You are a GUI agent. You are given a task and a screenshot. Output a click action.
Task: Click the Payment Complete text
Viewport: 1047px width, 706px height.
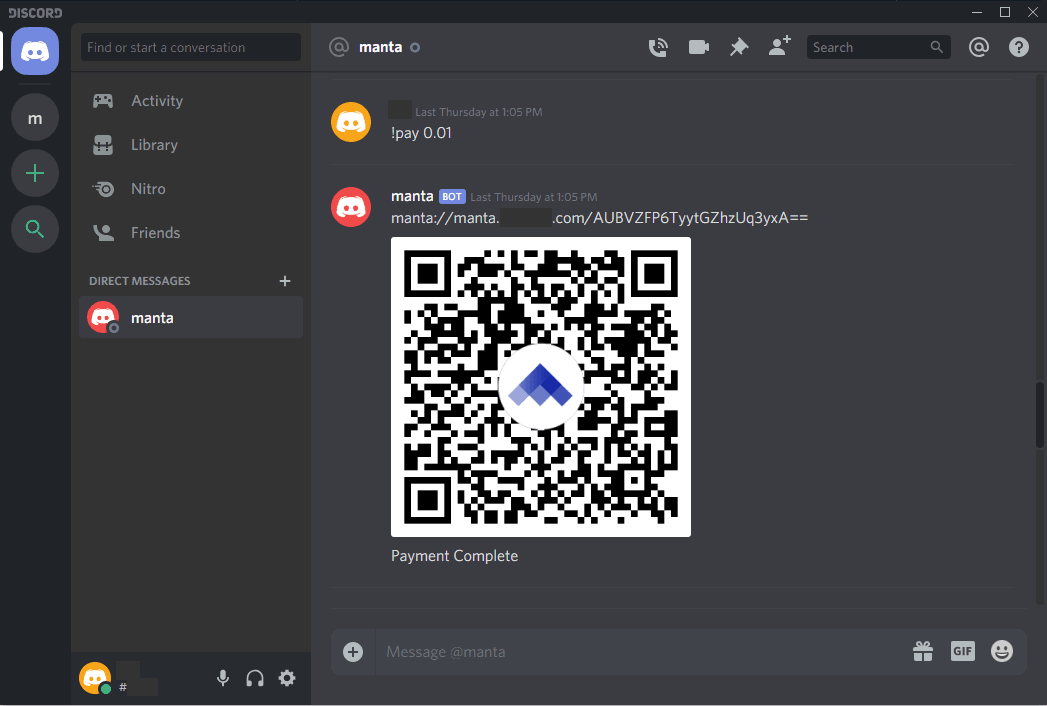(455, 556)
